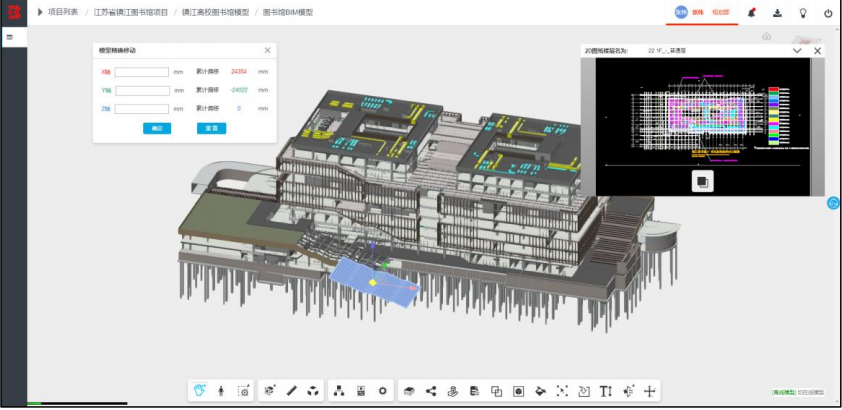Screen dimensions: 842x410
Task: Click the blue Z cumulative offset value 0
Action: pos(239,109)
